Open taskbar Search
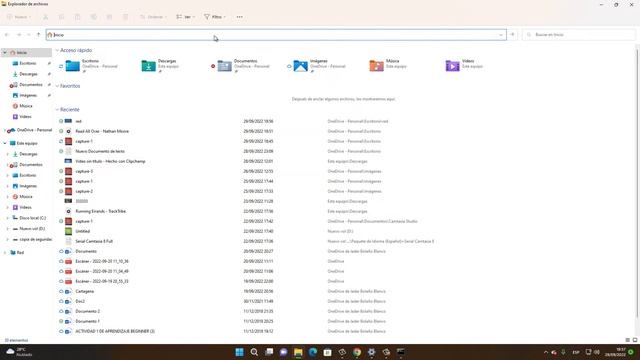The width and height of the screenshot is (640, 360). pyautogui.click(x=254, y=352)
